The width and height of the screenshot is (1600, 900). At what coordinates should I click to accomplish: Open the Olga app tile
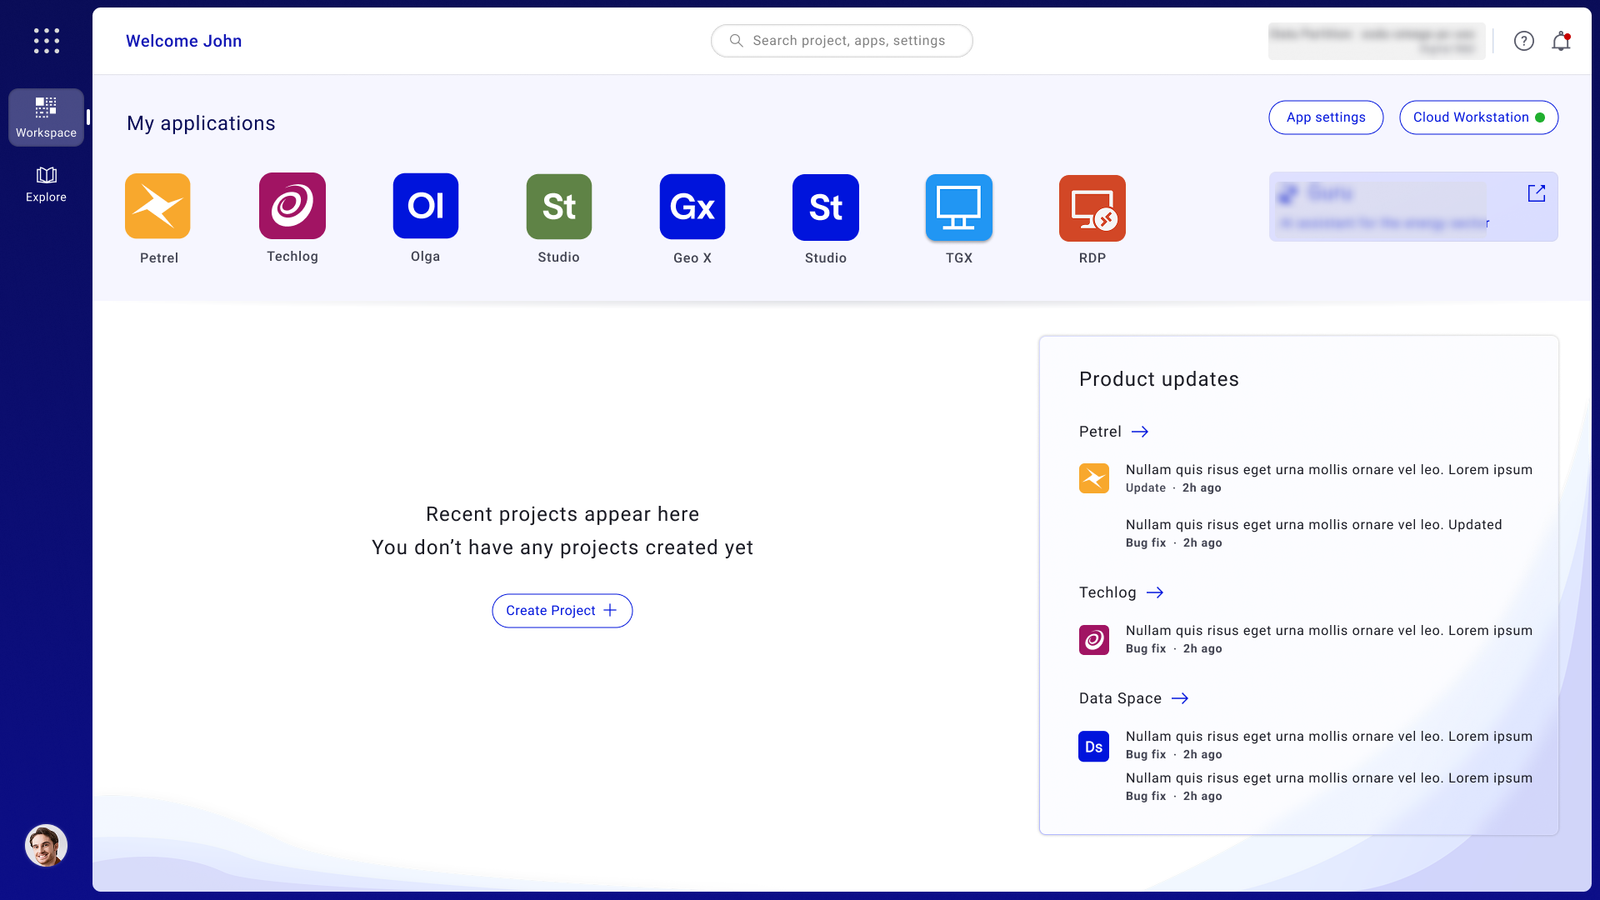[x=425, y=206]
